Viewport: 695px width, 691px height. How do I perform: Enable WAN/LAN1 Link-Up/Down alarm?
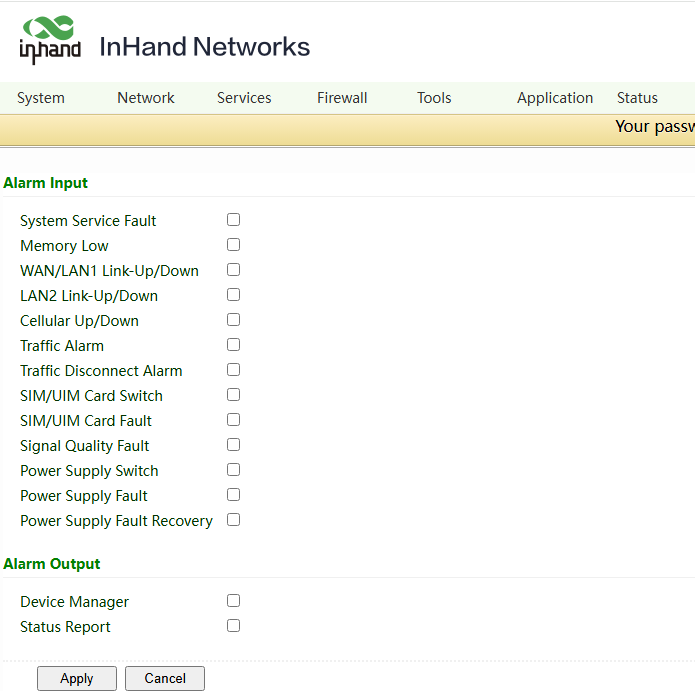[x=233, y=270]
